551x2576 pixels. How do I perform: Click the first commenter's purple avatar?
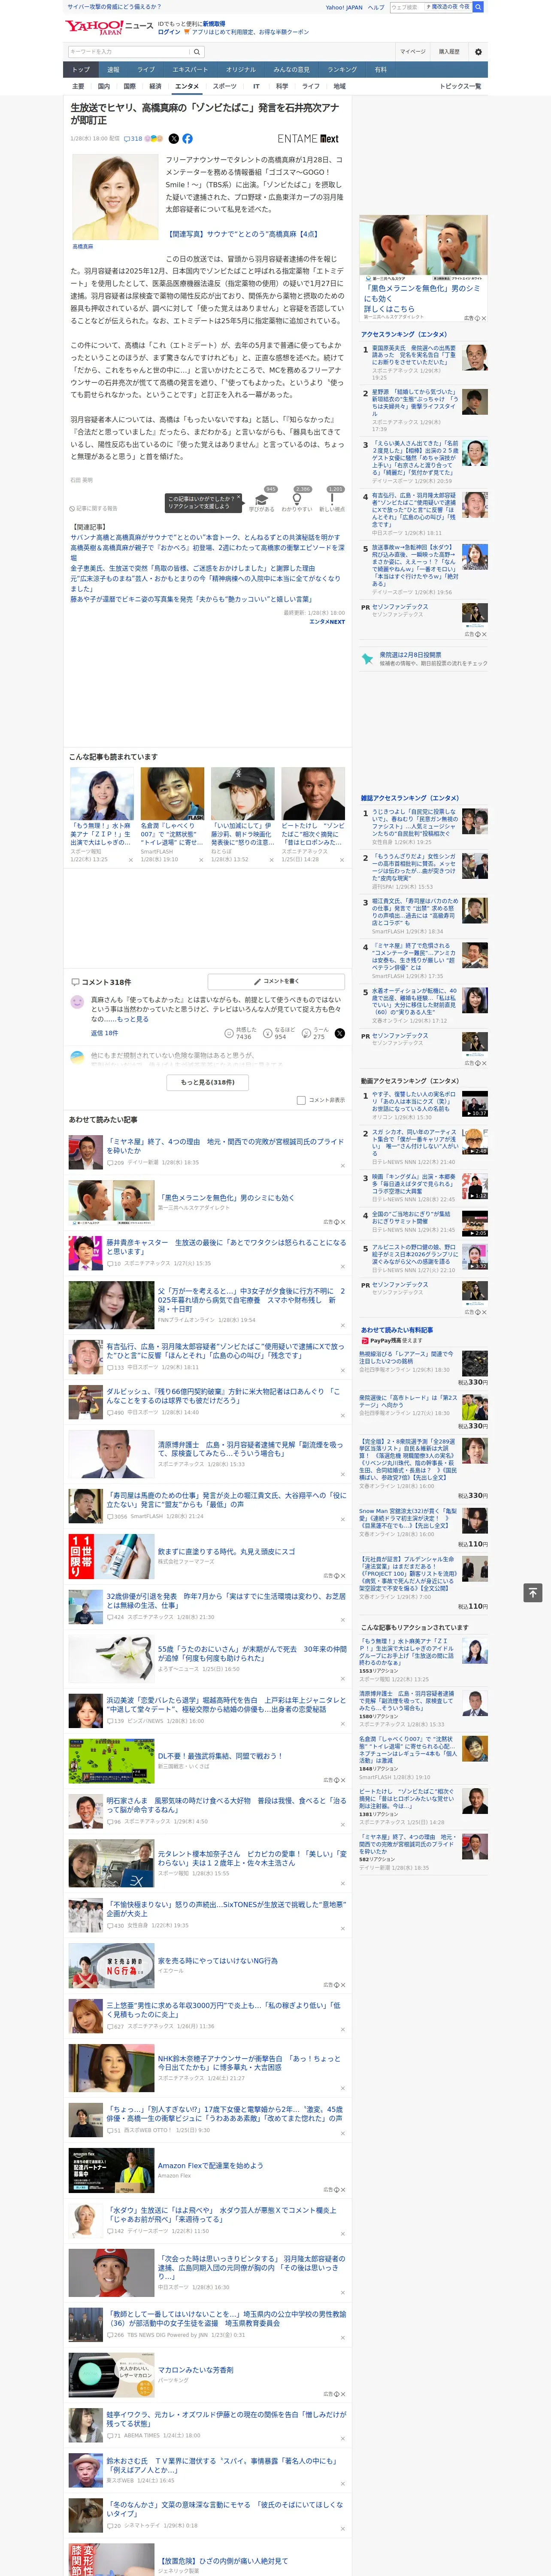click(77, 1001)
